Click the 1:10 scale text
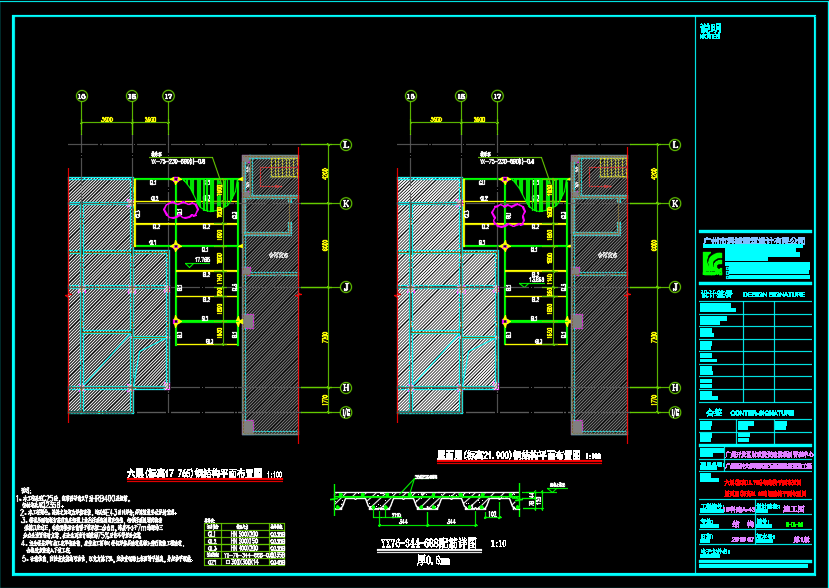The image size is (829, 588). [x=498, y=544]
